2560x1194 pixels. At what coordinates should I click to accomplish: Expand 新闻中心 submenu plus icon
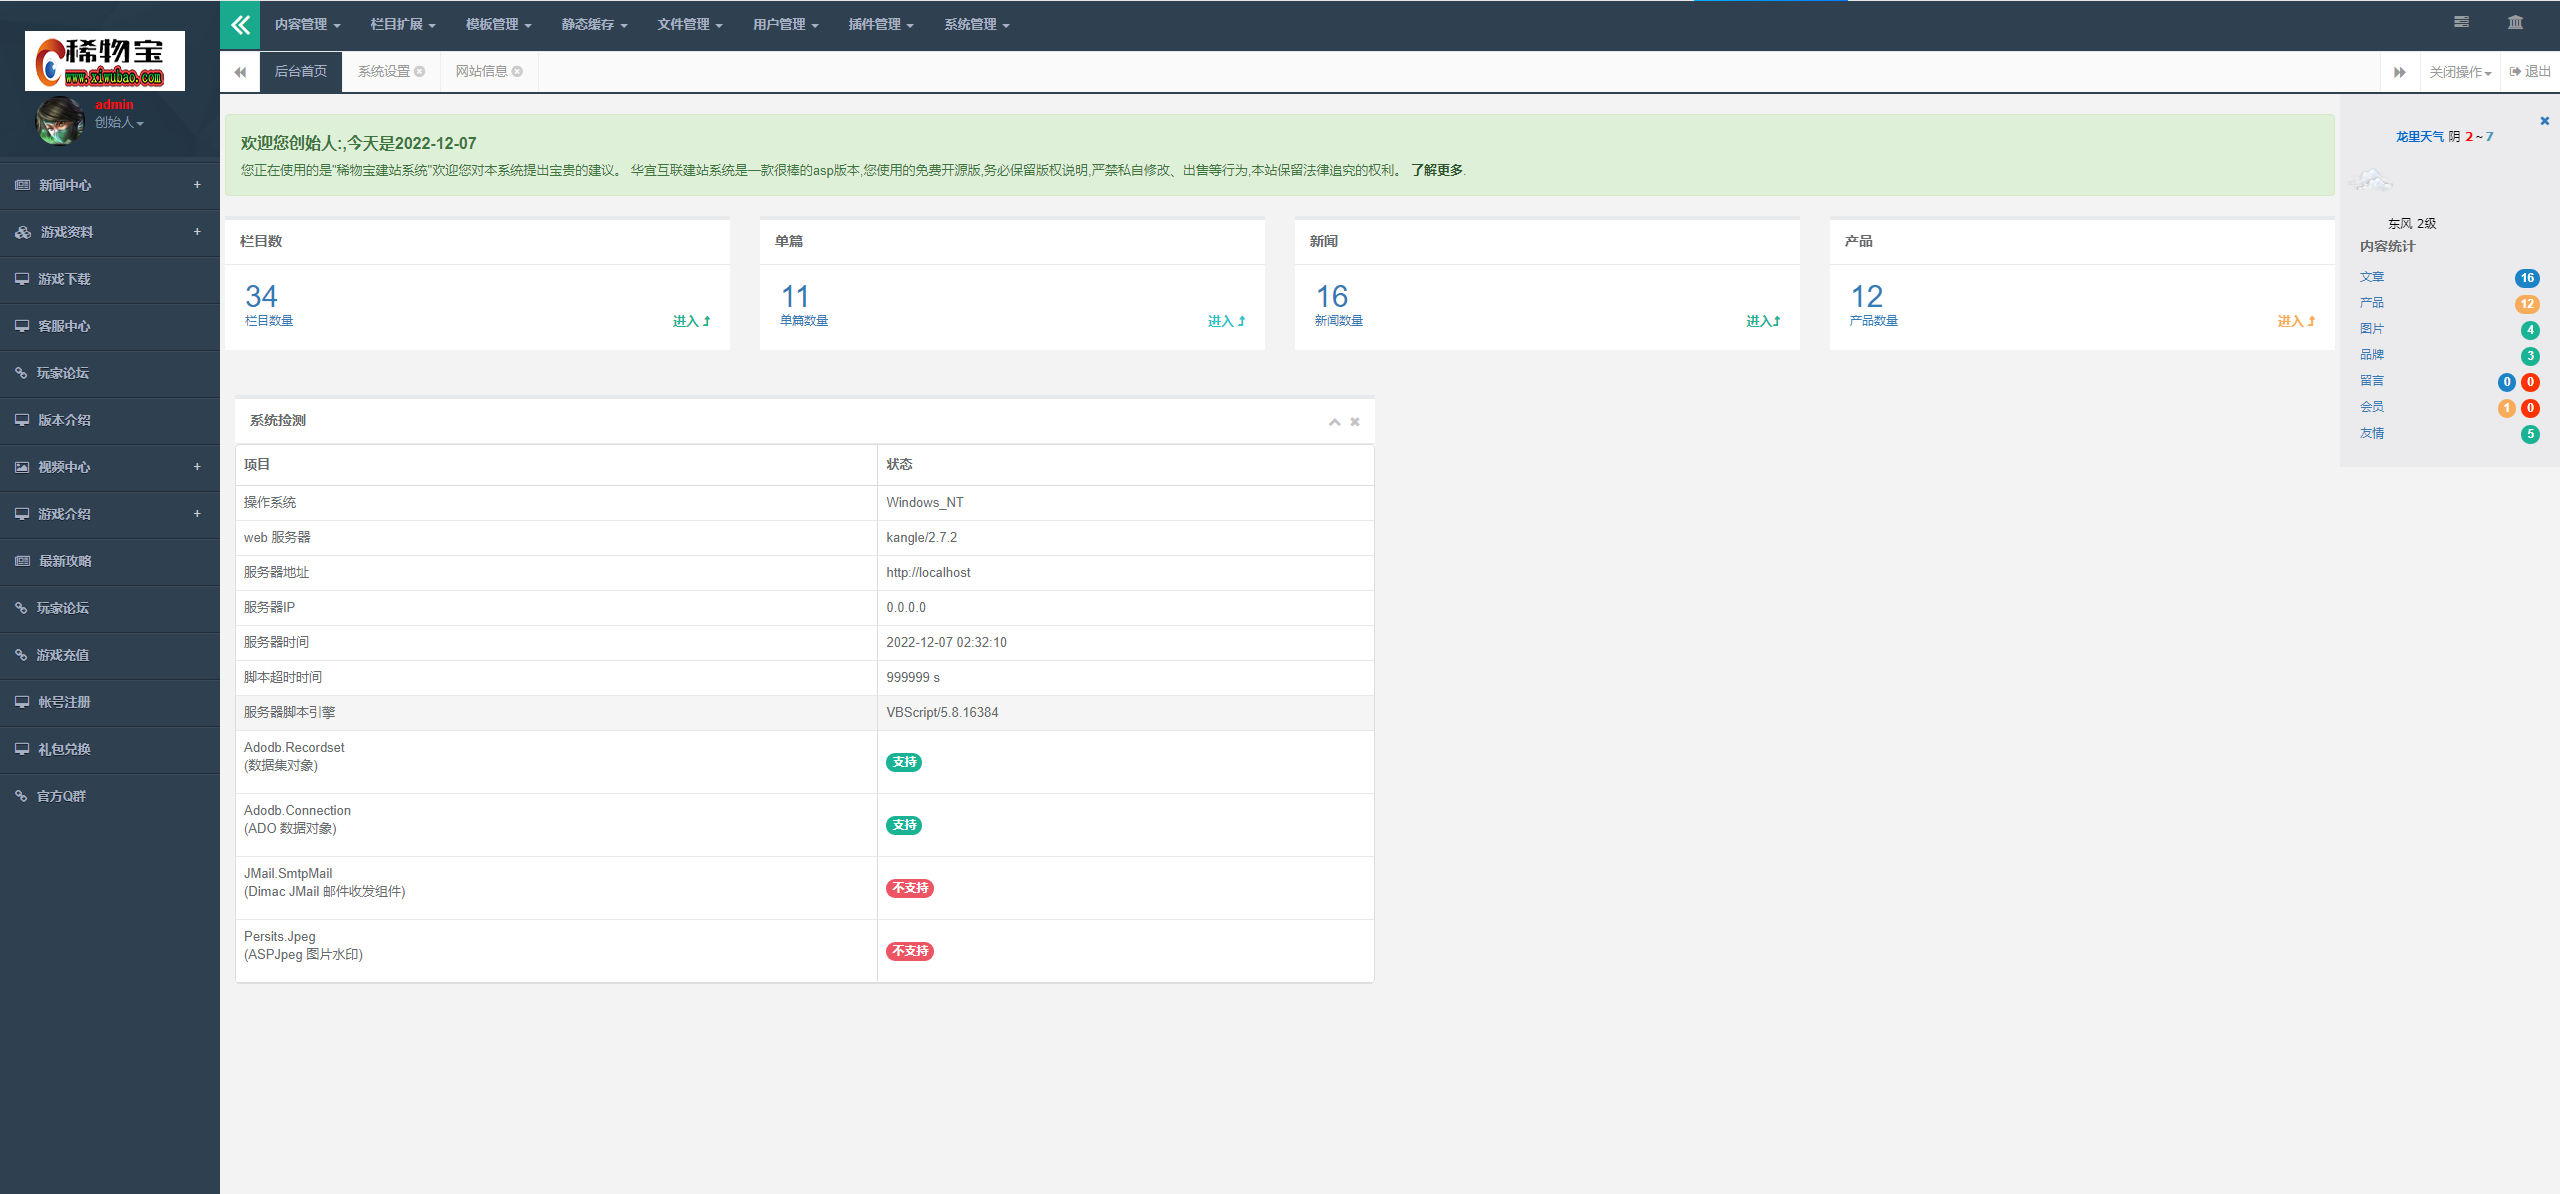pos(197,185)
